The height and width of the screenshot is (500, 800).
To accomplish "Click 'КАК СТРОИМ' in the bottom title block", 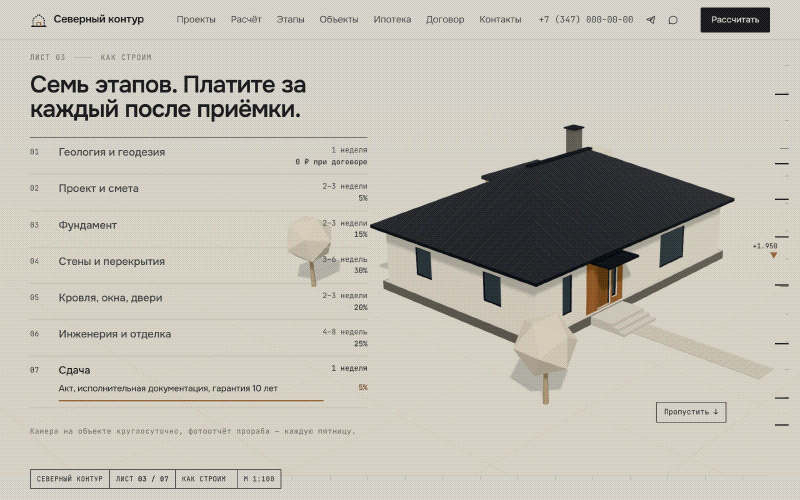I will coord(204,479).
